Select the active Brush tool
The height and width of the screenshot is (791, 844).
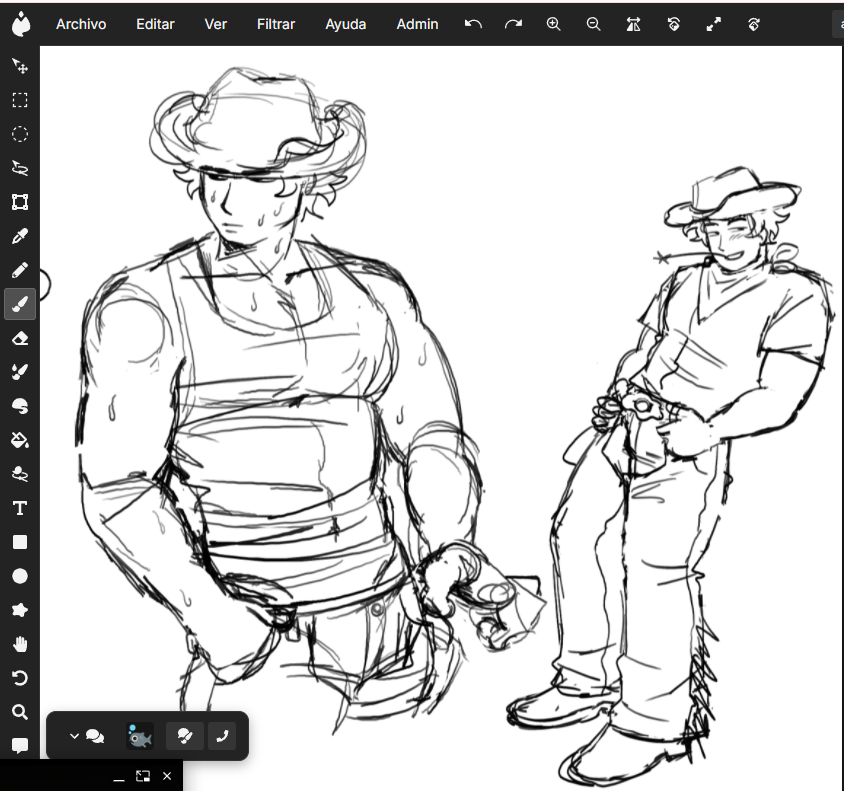coord(20,304)
